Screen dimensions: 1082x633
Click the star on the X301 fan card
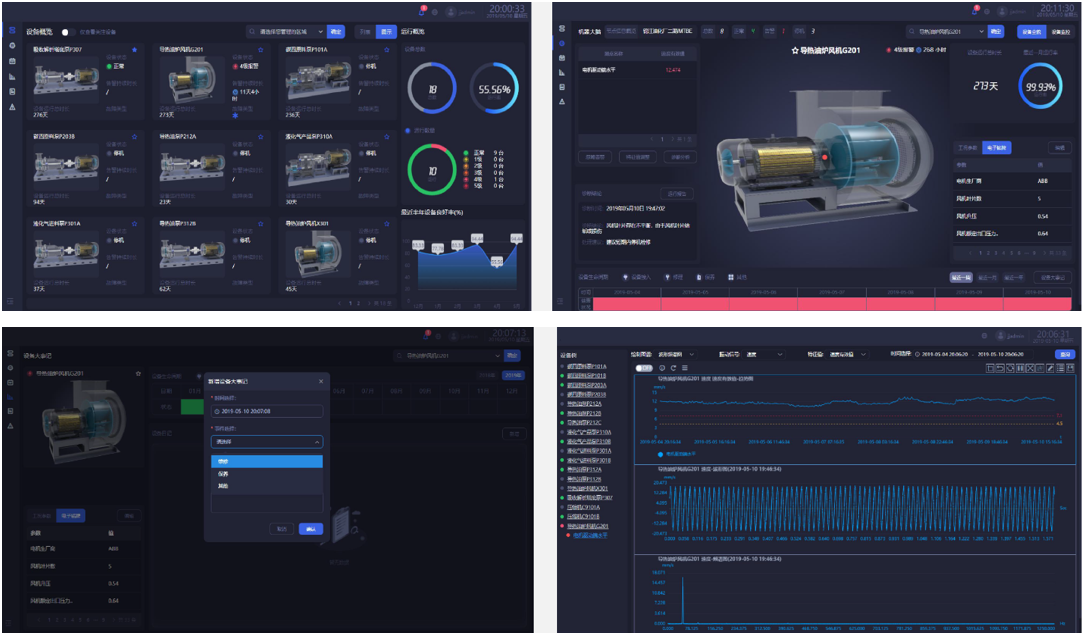386,224
